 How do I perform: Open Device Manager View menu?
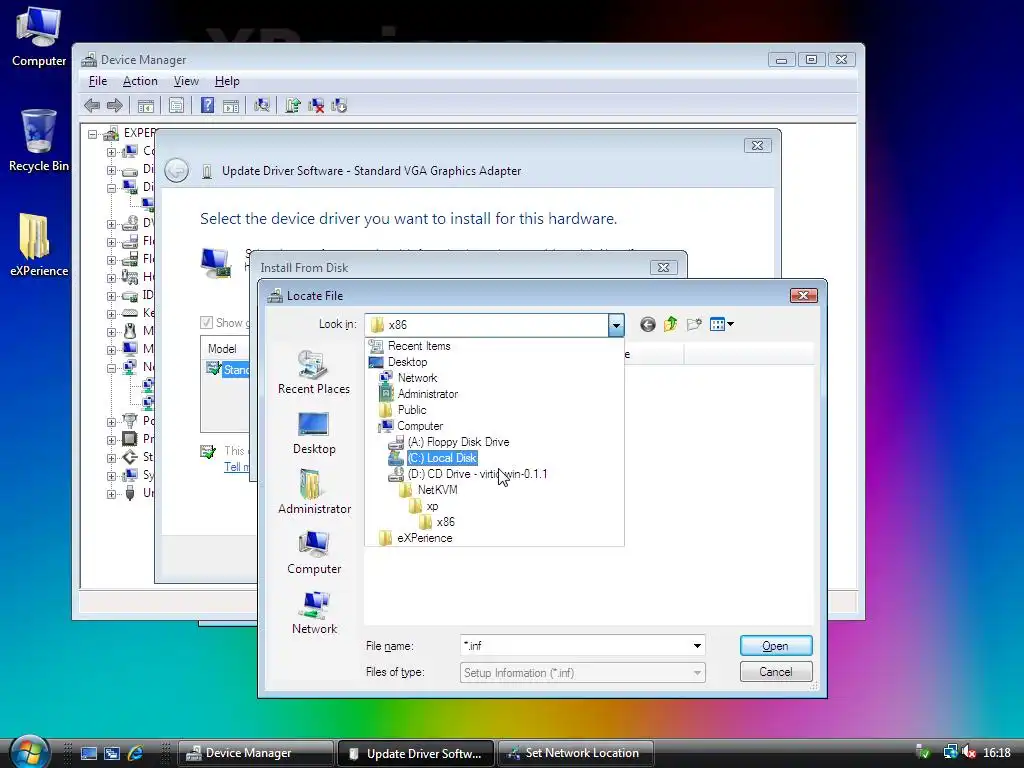[x=186, y=81]
